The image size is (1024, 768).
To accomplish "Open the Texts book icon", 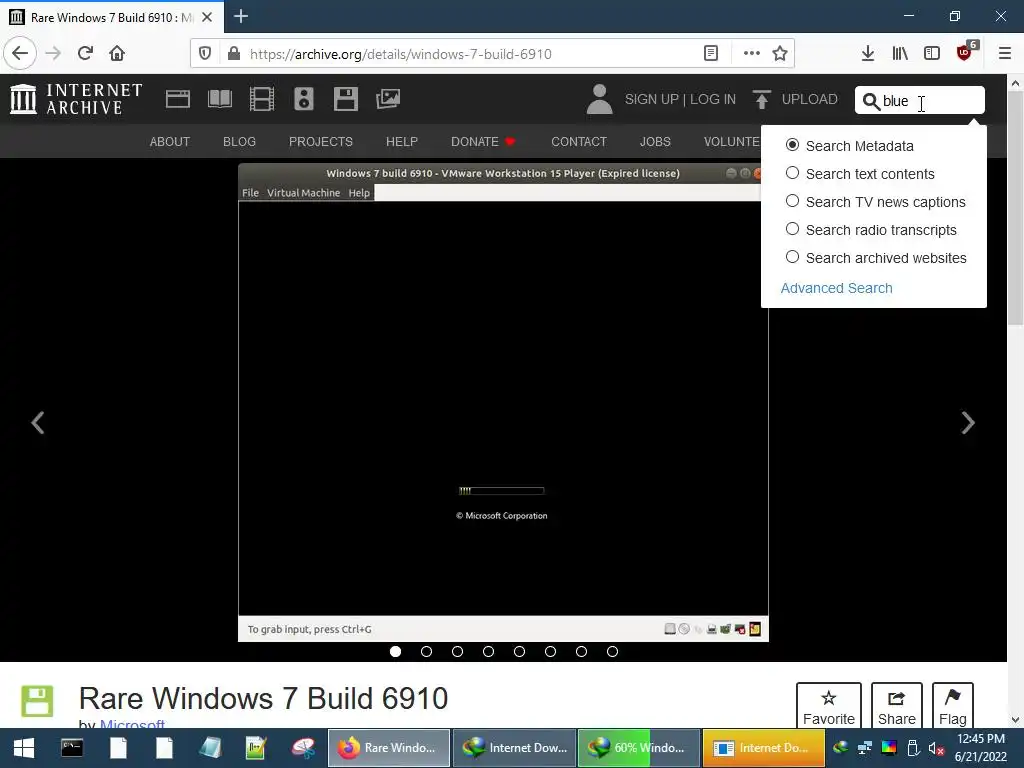I will click(219, 99).
